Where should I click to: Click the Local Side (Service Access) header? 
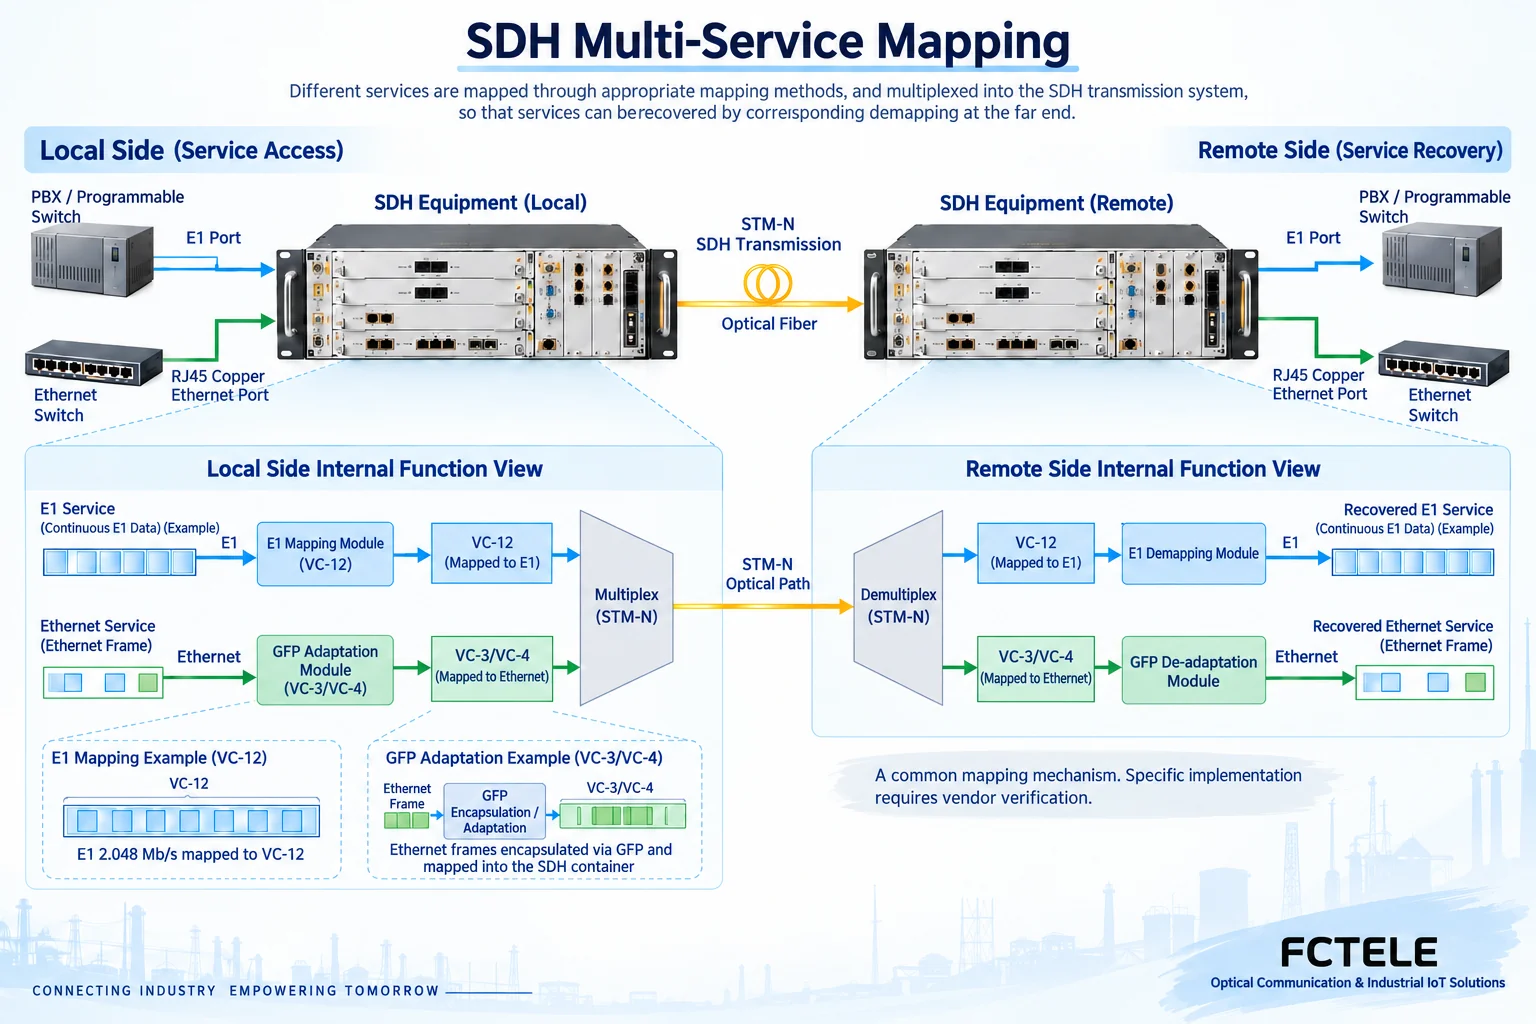point(191,151)
